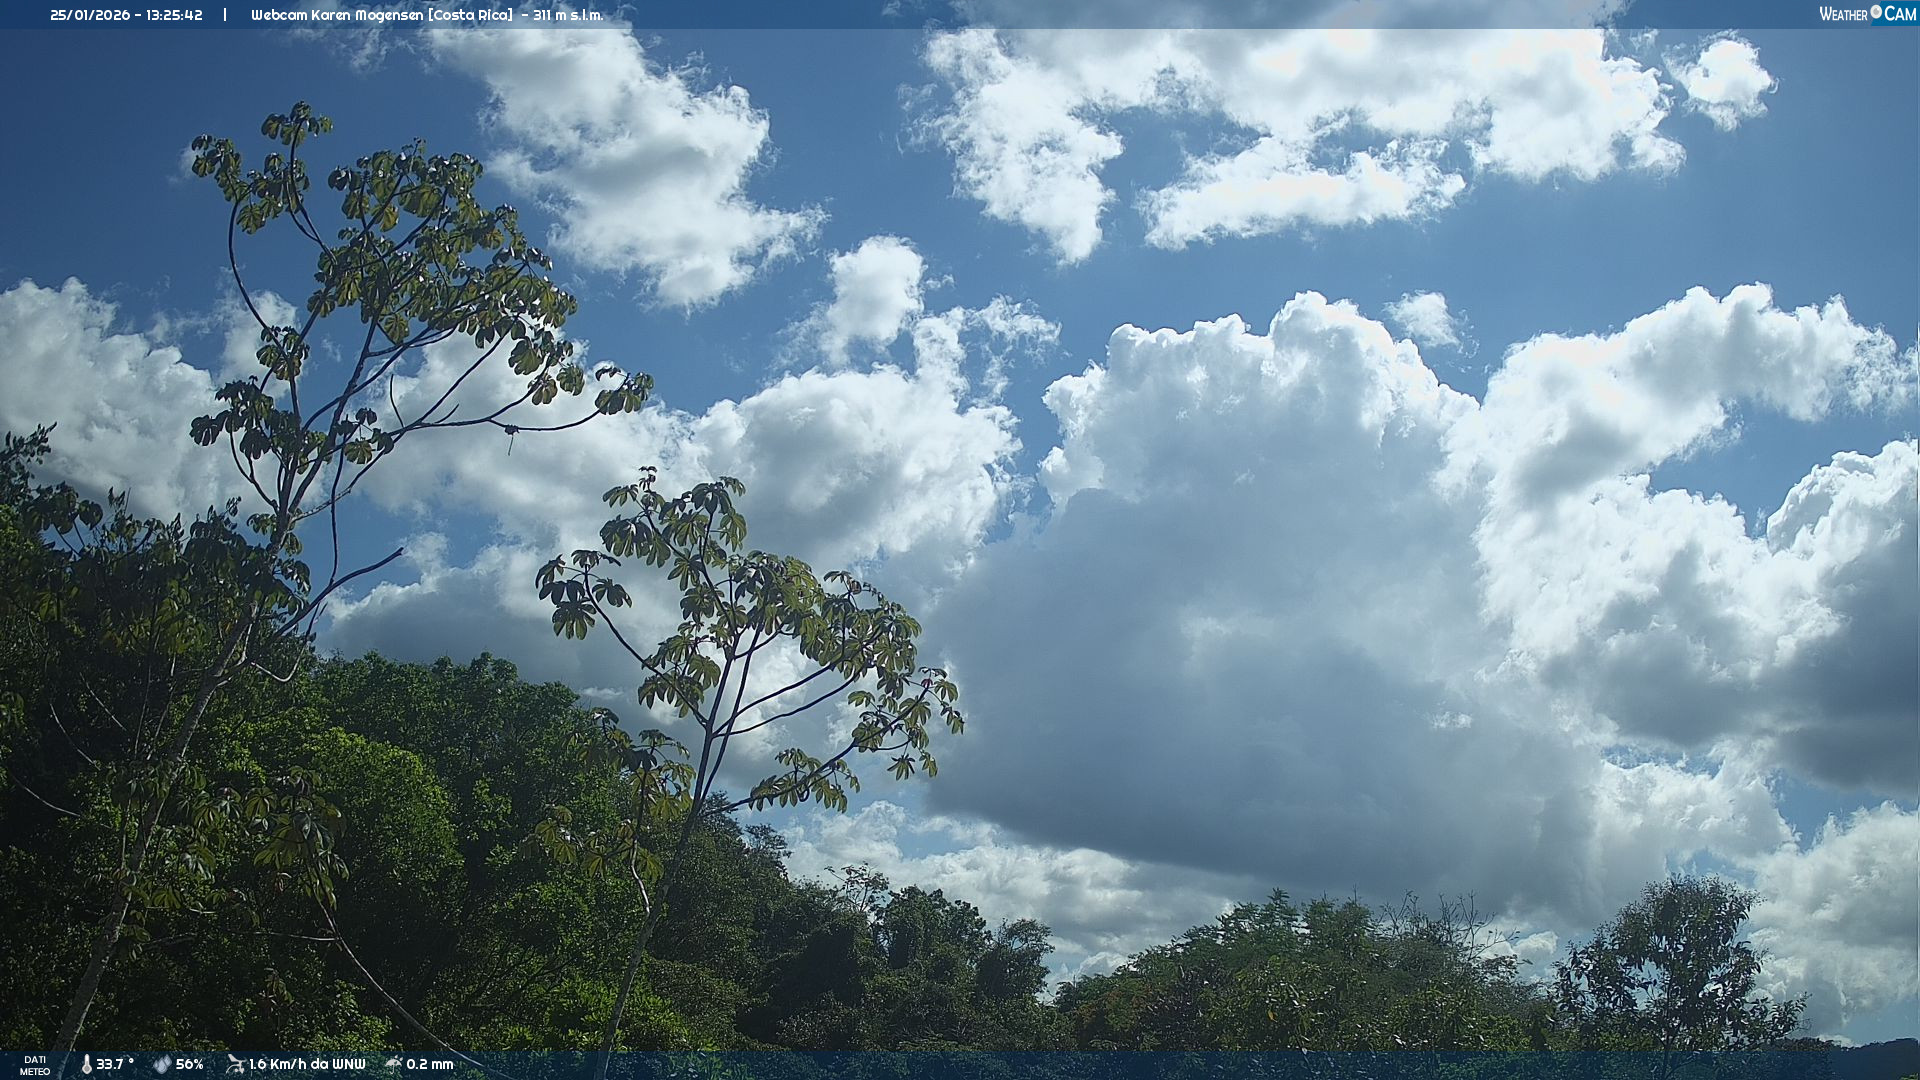Click the 0.2 mm rainfall value

[430, 1065]
